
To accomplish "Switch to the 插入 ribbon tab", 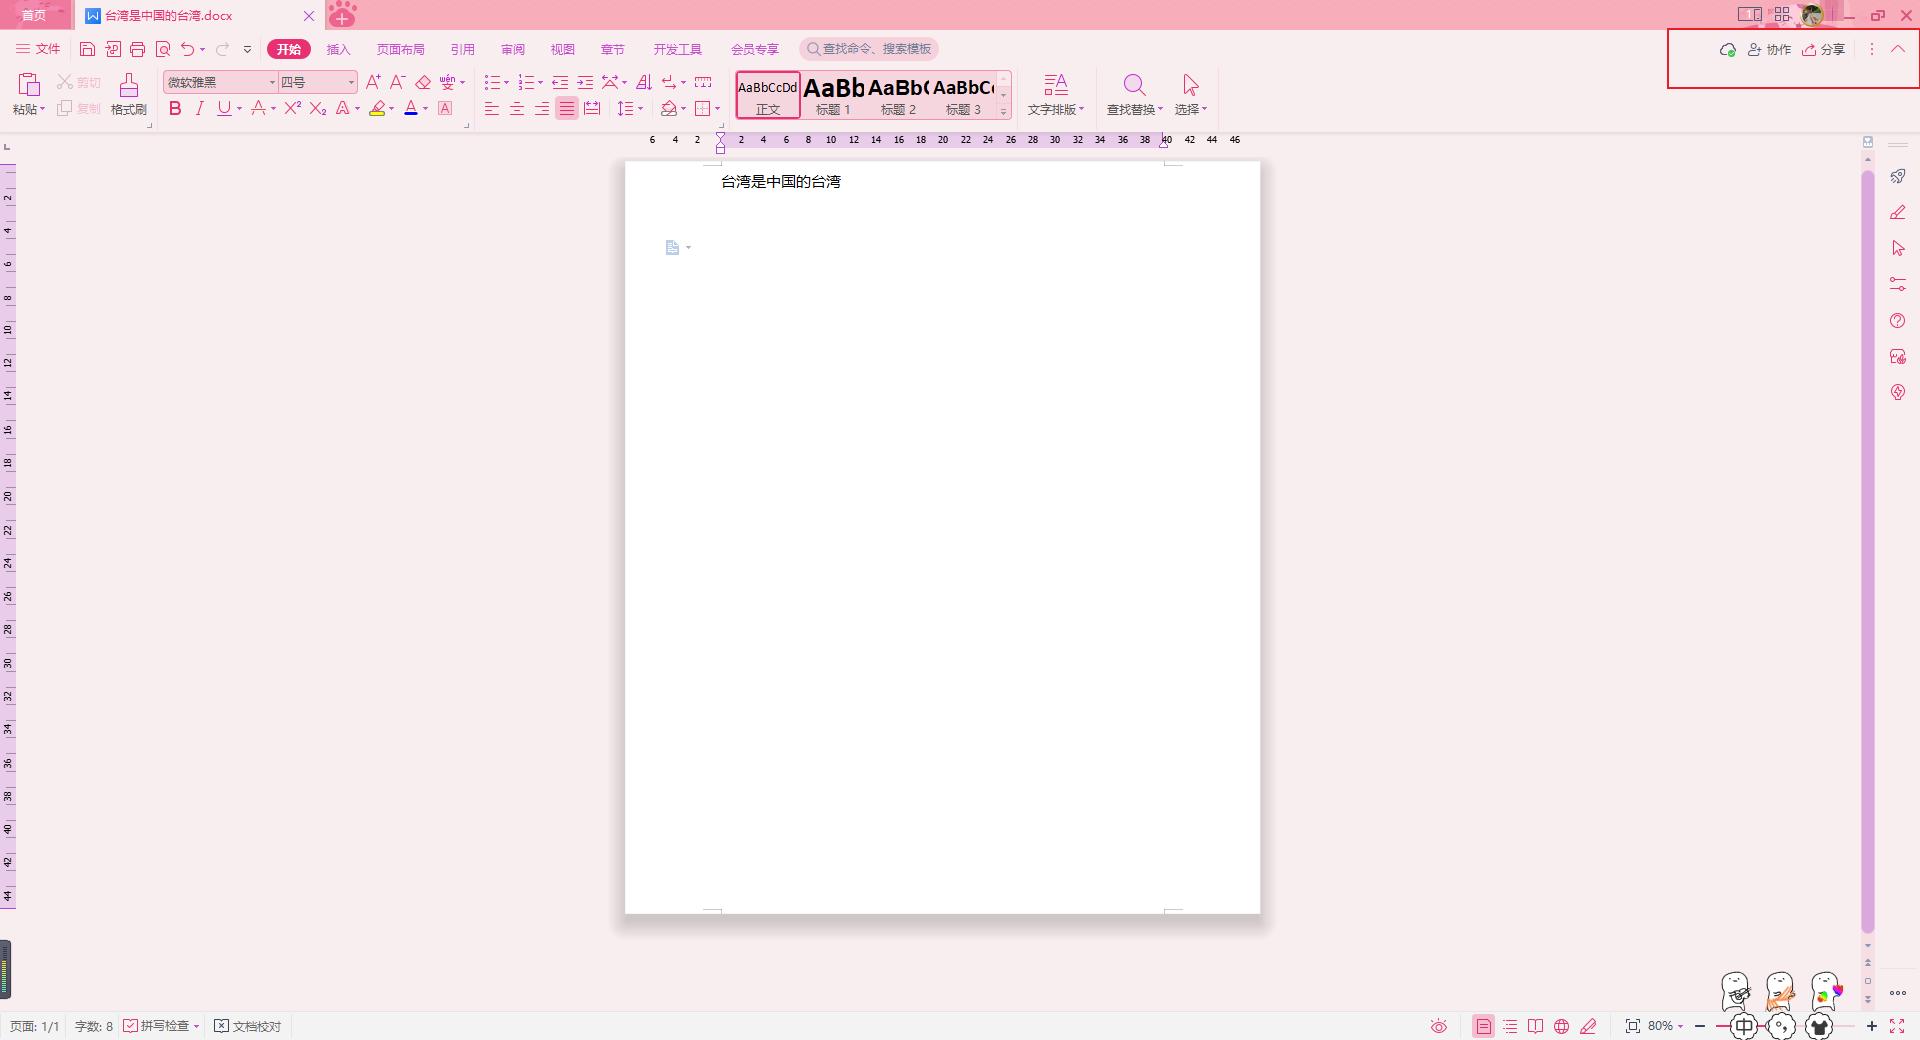I will pyautogui.click(x=338, y=49).
